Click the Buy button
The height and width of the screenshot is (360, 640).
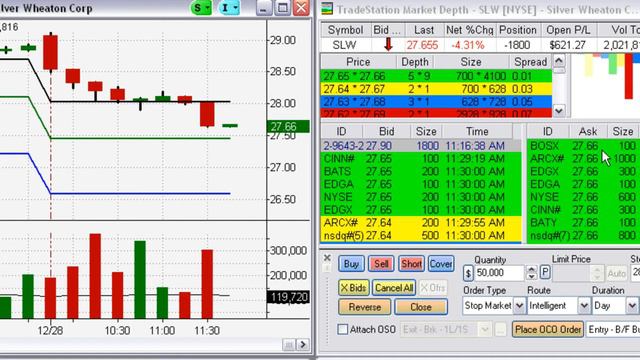[351, 264]
